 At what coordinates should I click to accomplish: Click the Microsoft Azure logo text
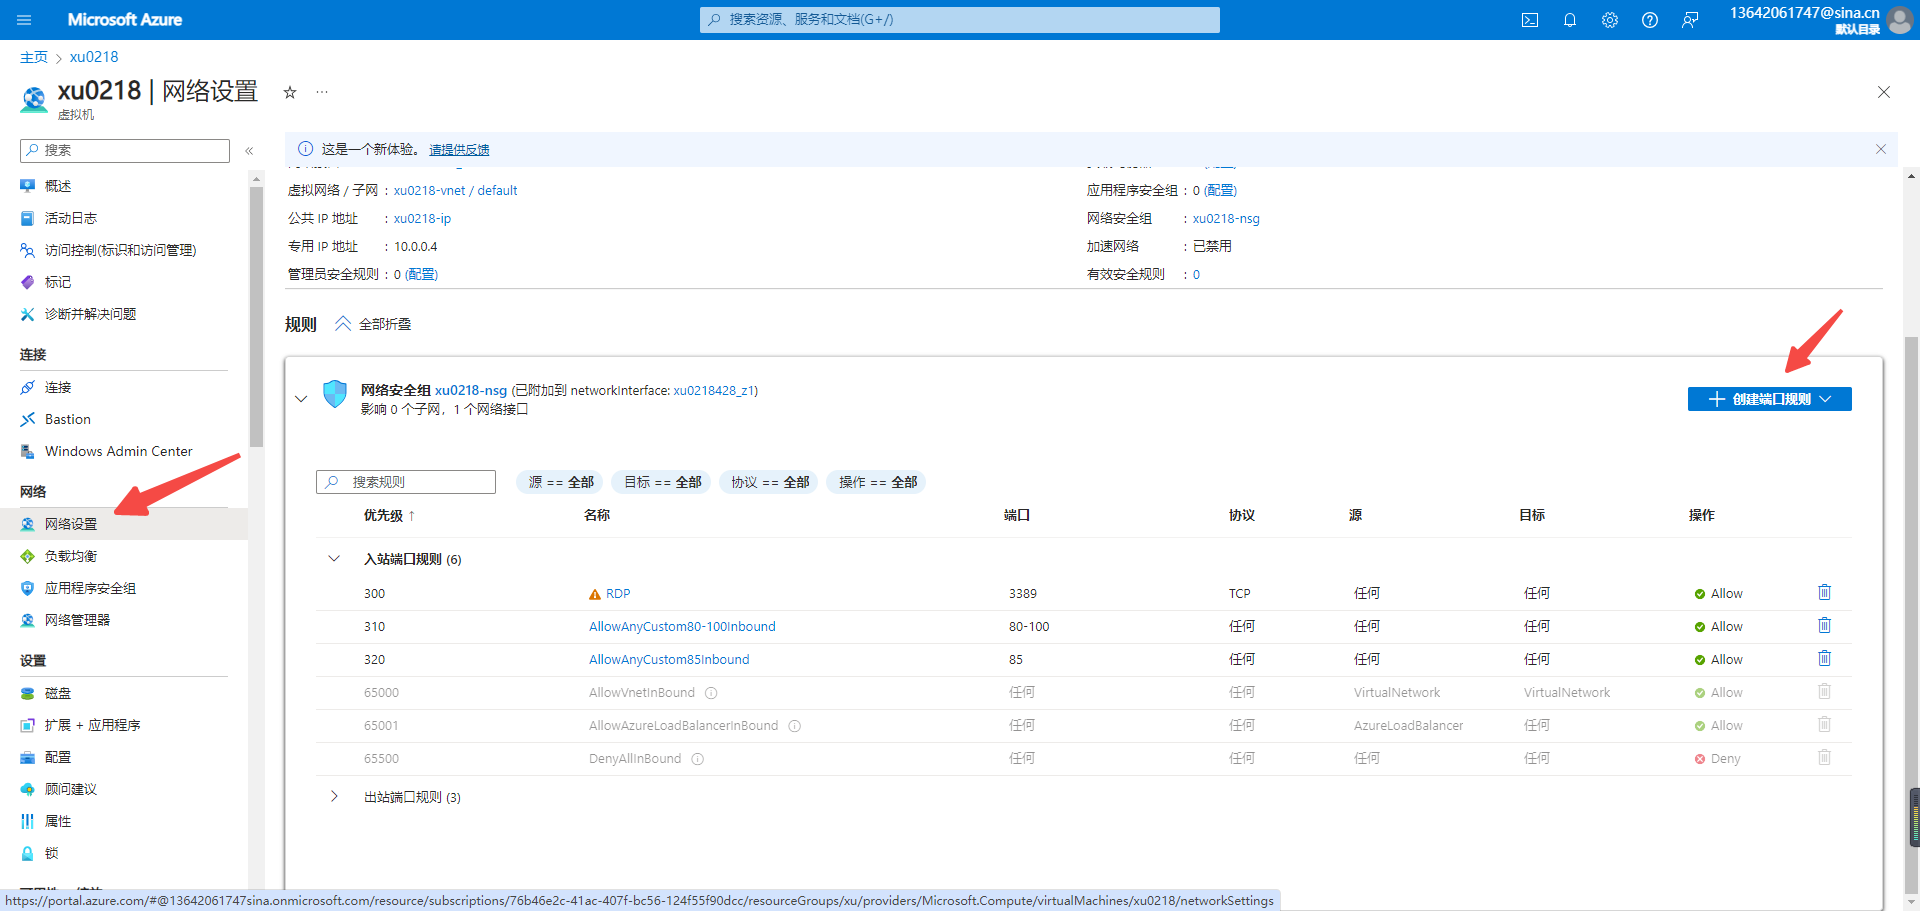click(x=125, y=20)
